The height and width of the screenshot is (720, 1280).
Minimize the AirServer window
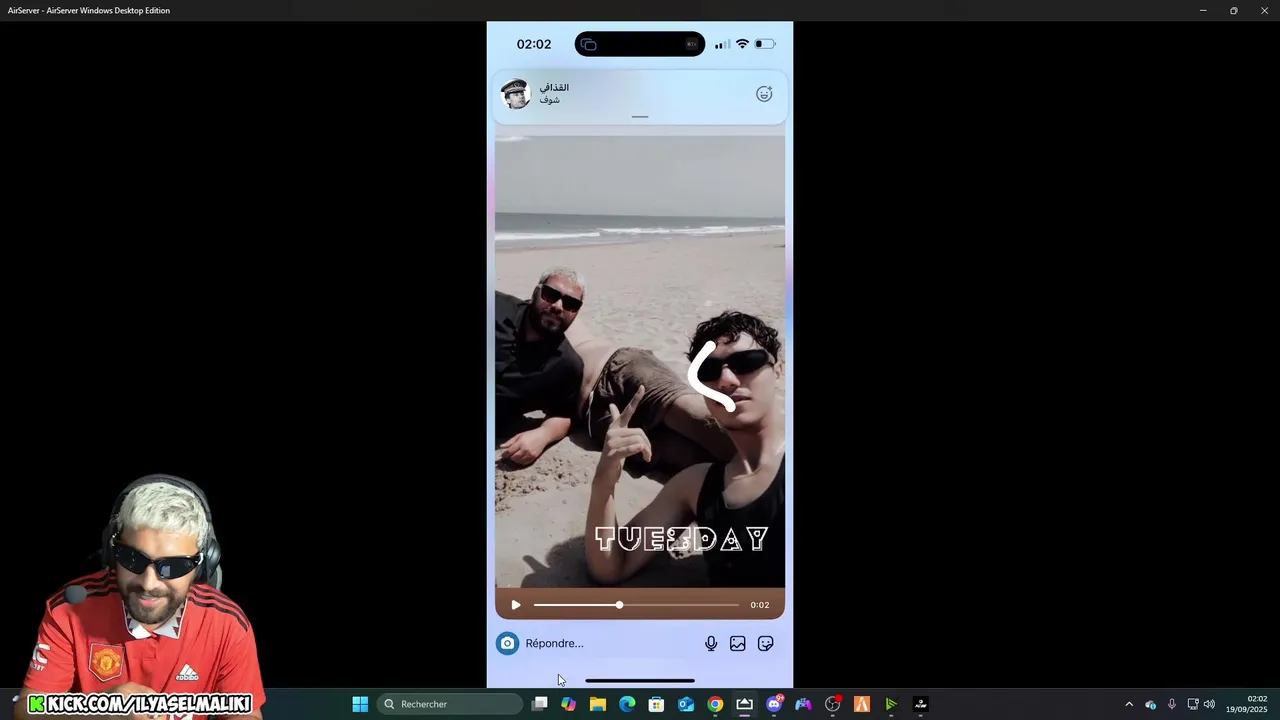(1203, 10)
